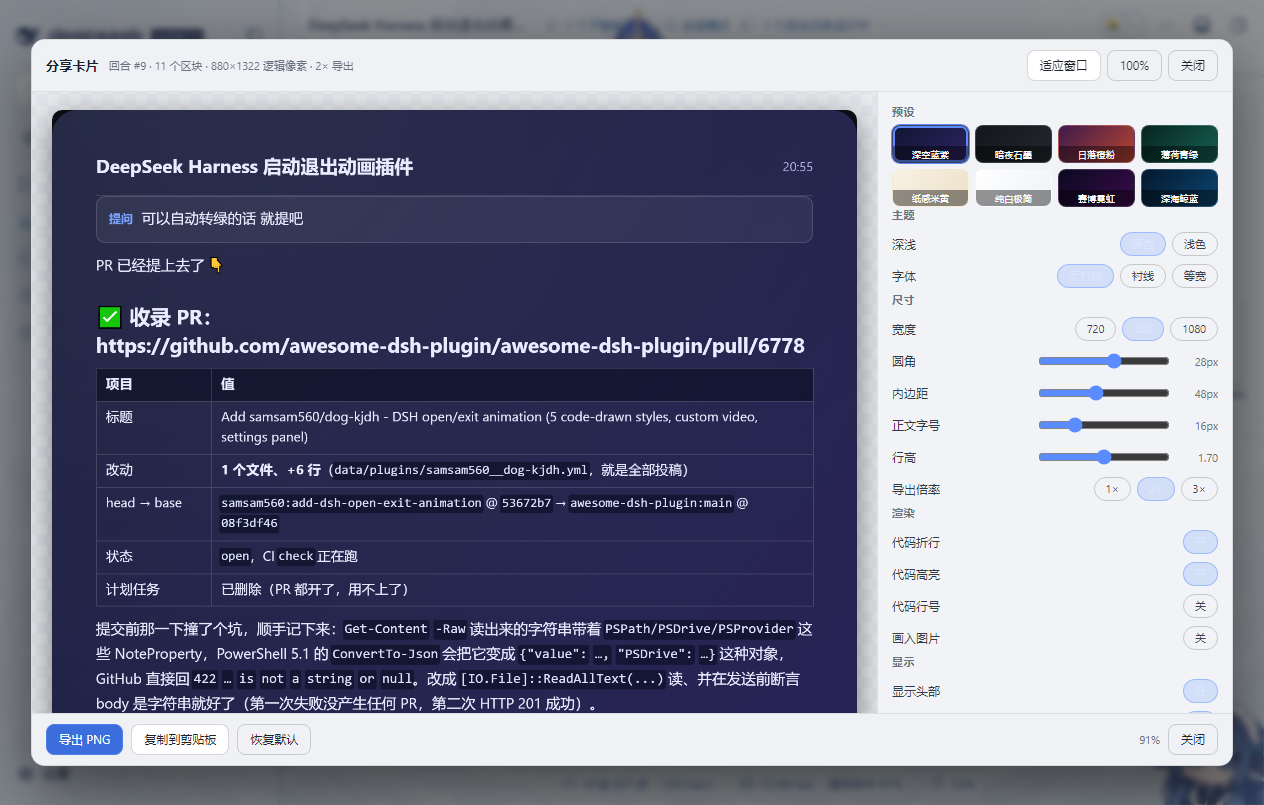1264x805 pixels.
Task: Select 深色 for the 深浅 option
Action: (1142, 244)
